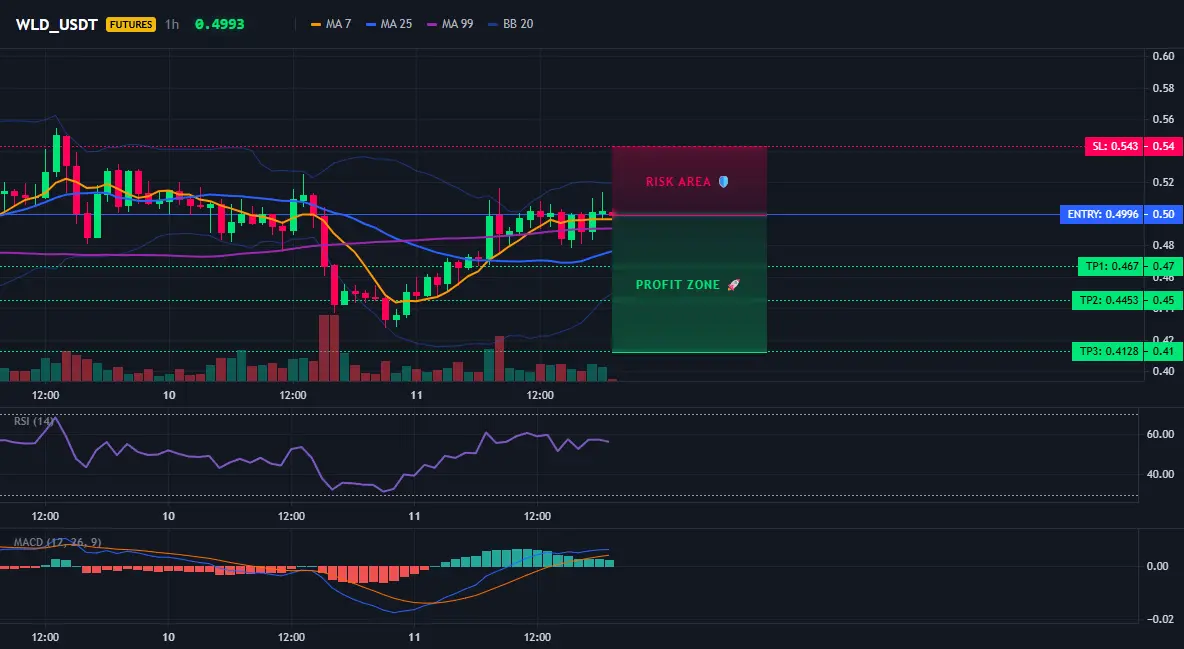
Task: Click the rocket icon beside PROFIT ZONE
Action: 733,285
